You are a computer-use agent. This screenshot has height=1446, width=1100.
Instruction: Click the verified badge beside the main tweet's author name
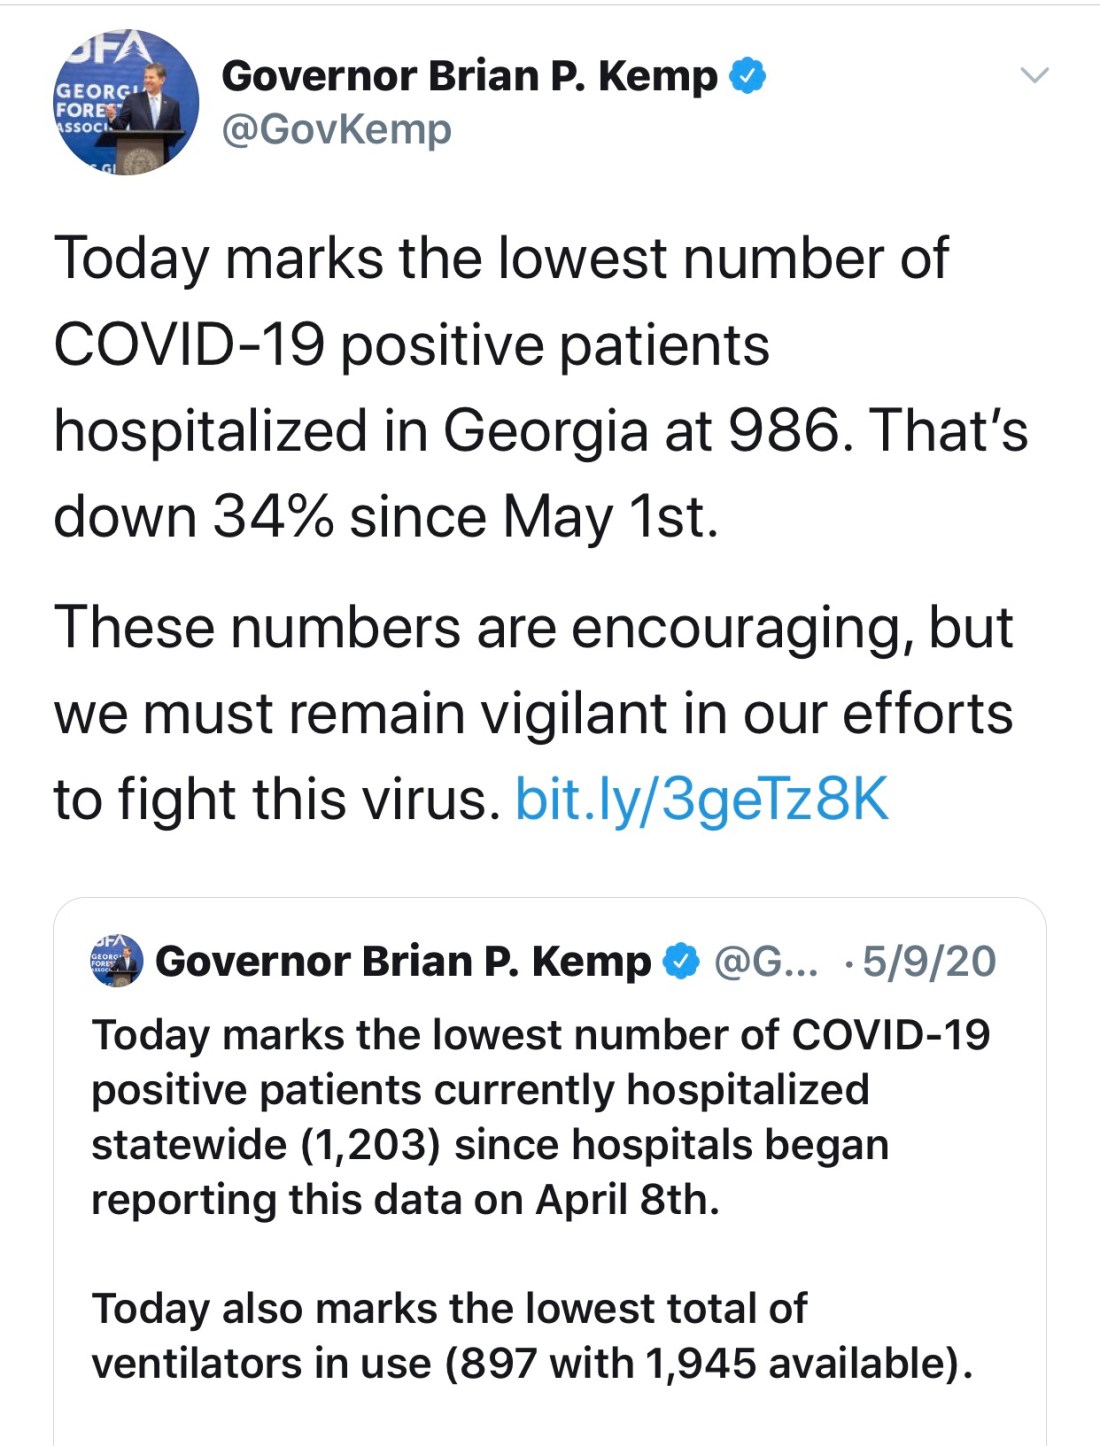pos(748,76)
